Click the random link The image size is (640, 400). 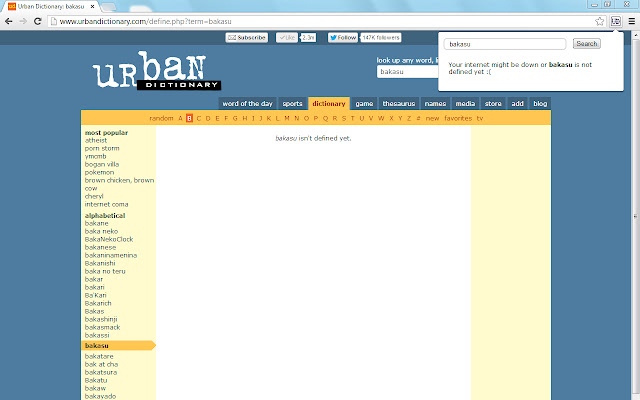161,118
